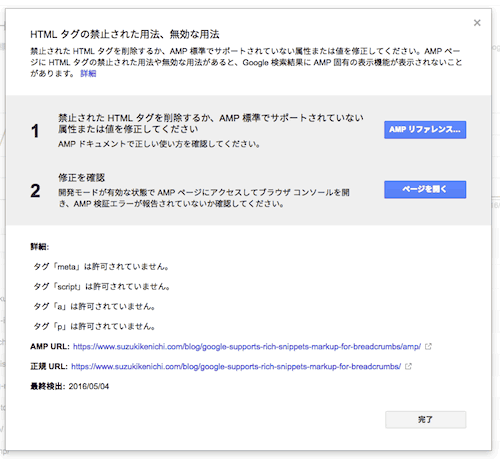Image resolution: width=500 pixels, height=459 pixels.
Task: Click the large step number 1
Action: click(35, 131)
